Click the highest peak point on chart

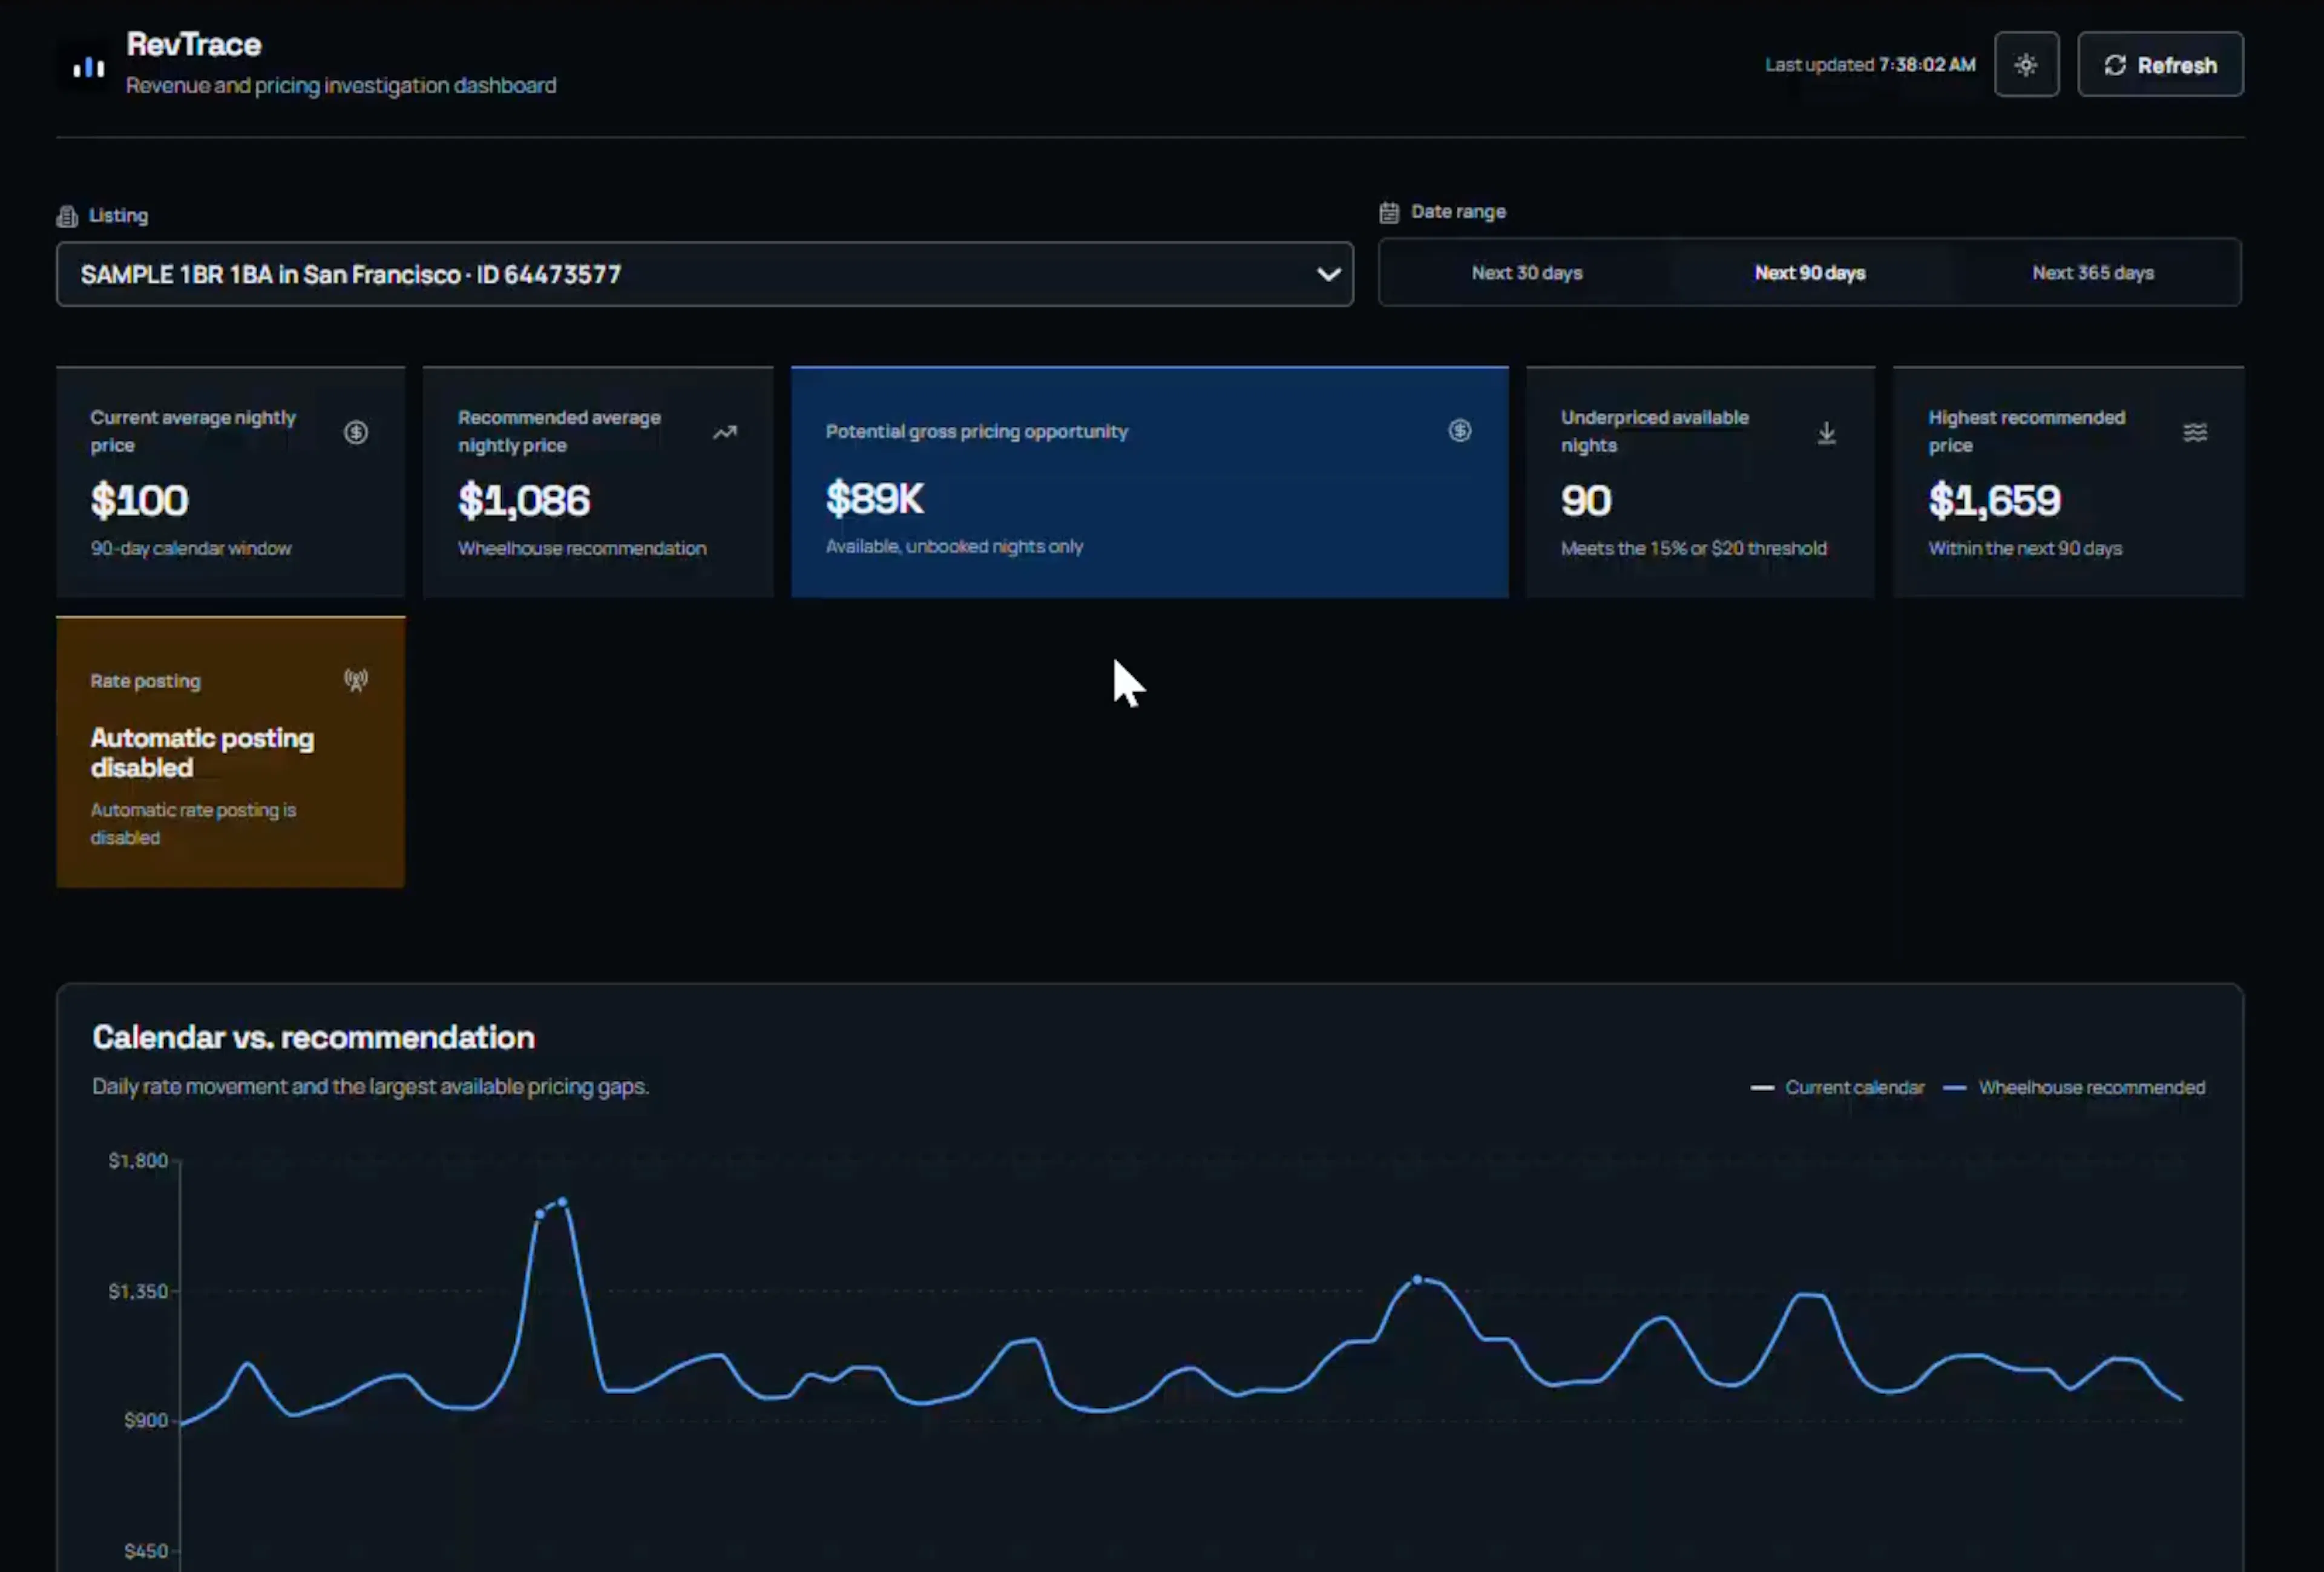click(x=562, y=1201)
